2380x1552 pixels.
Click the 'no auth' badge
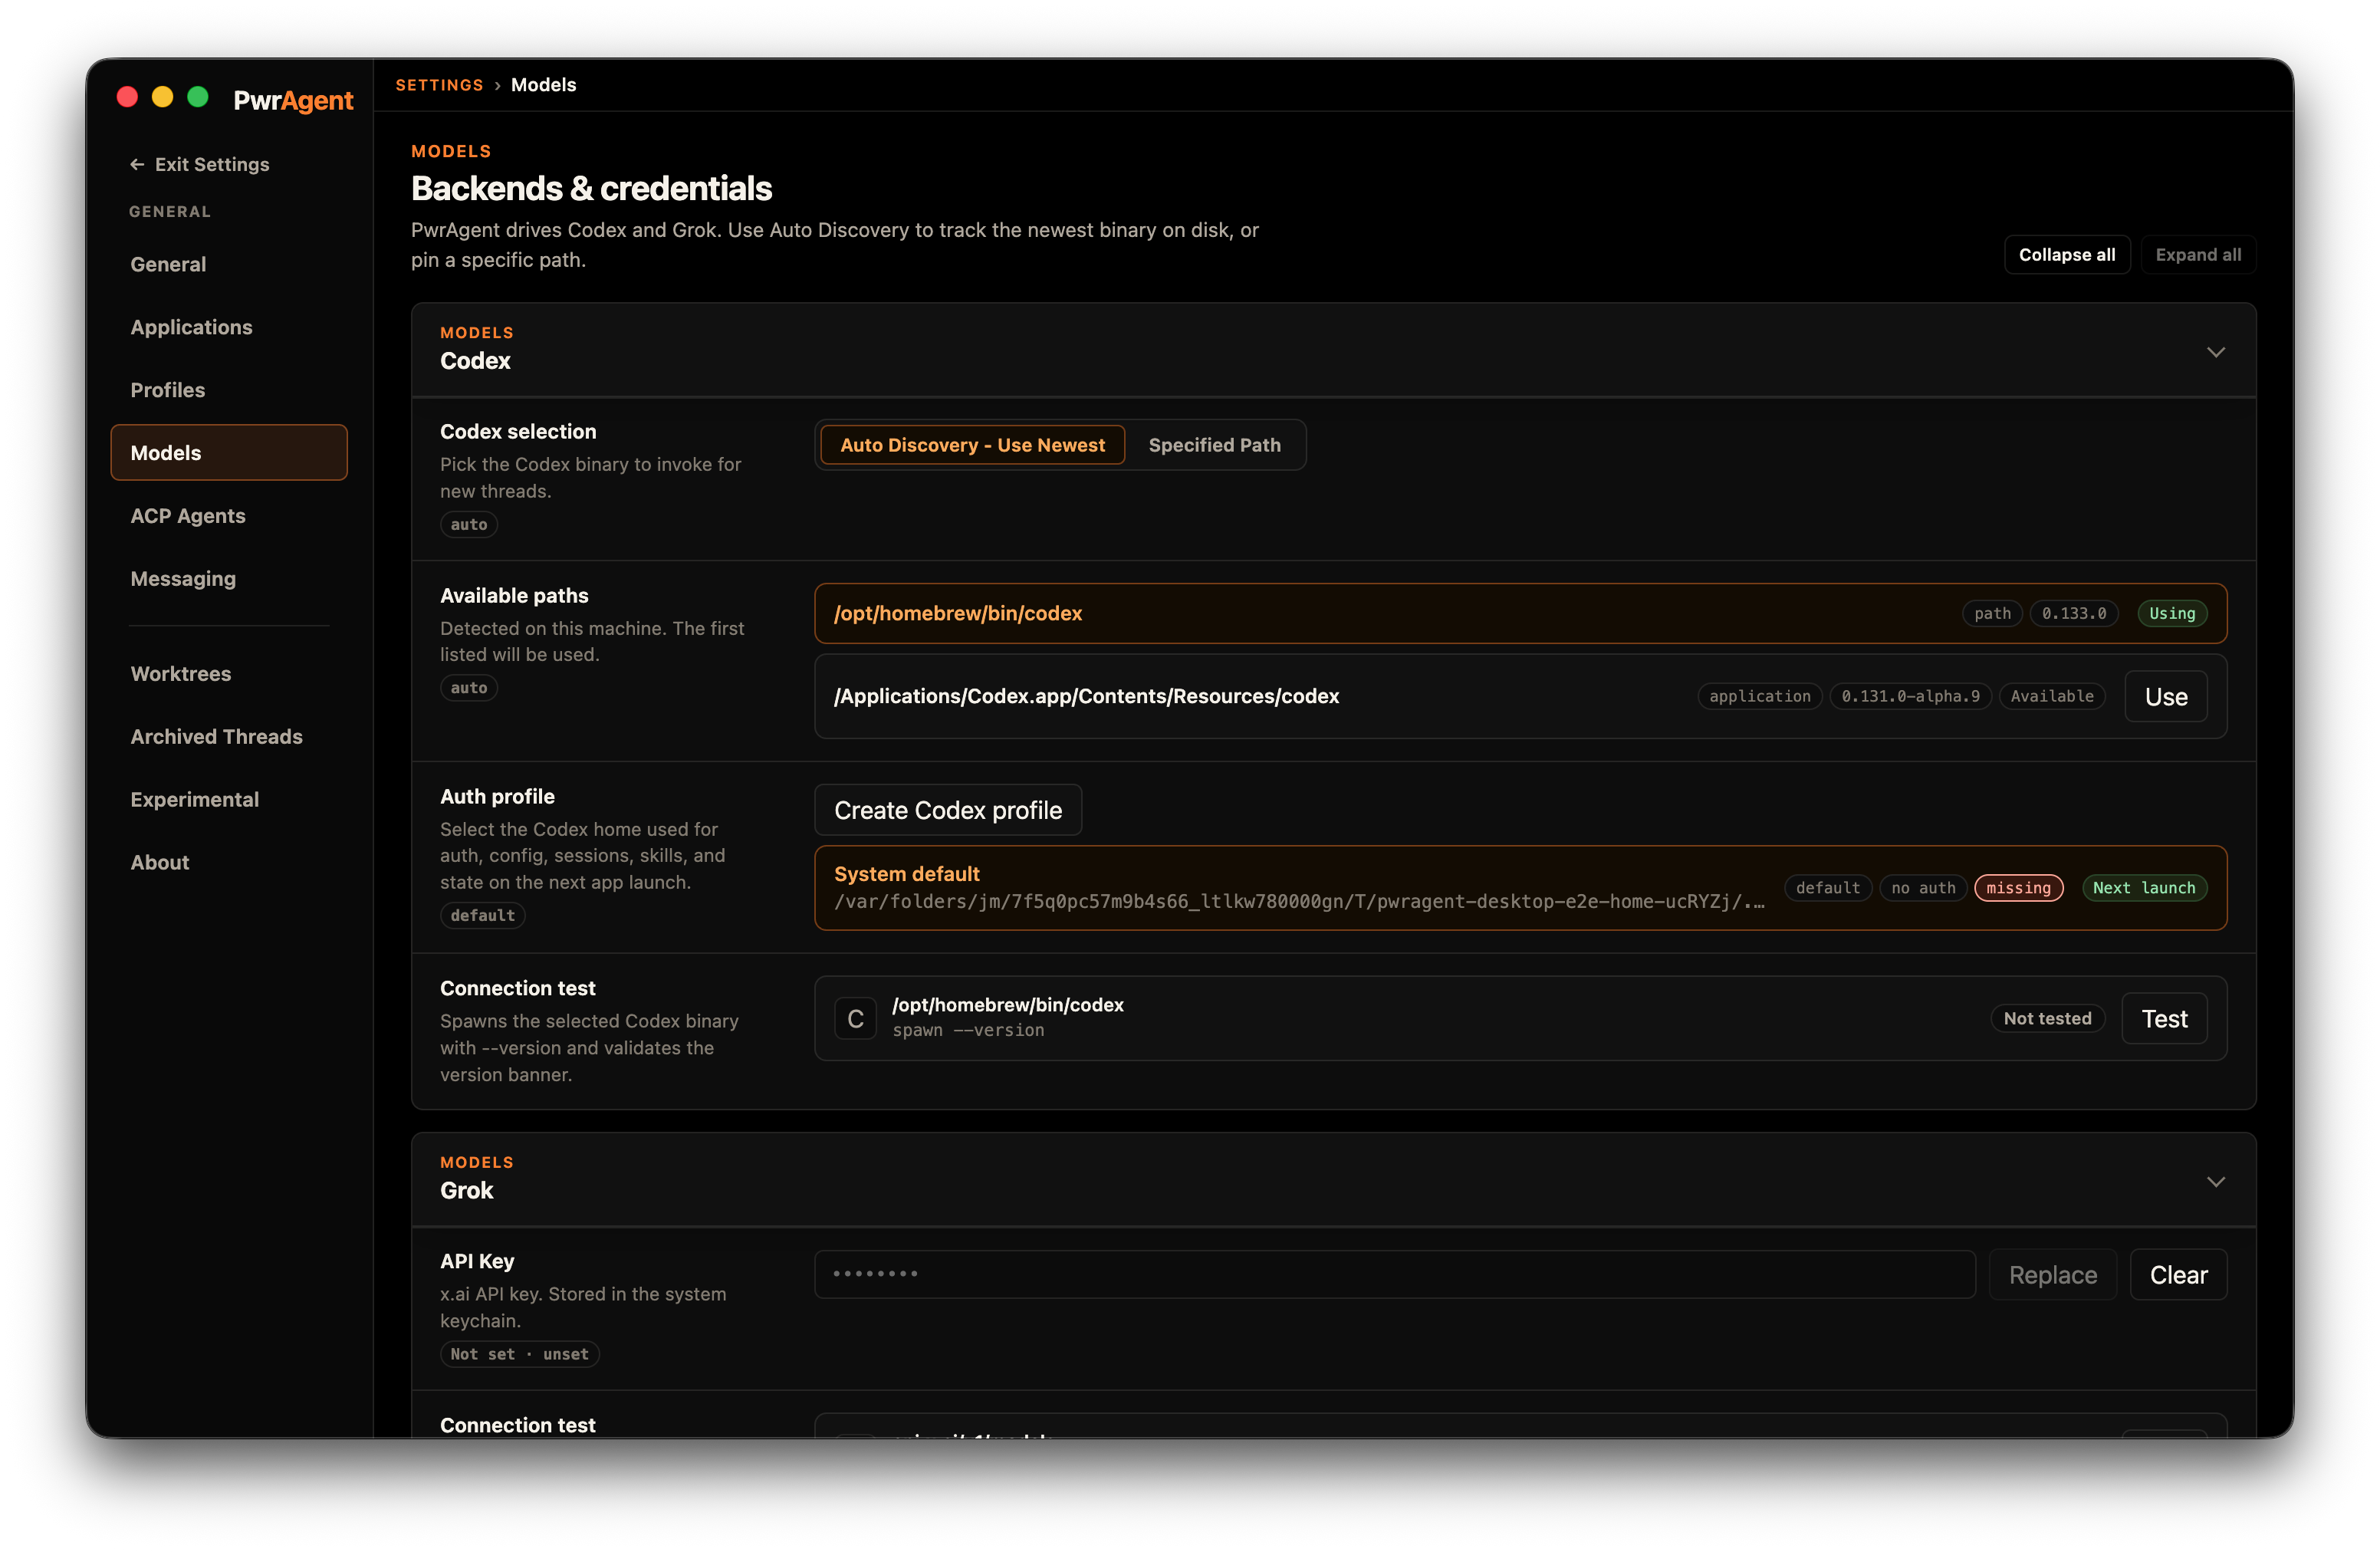pyautogui.click(x=1923, y=888)
